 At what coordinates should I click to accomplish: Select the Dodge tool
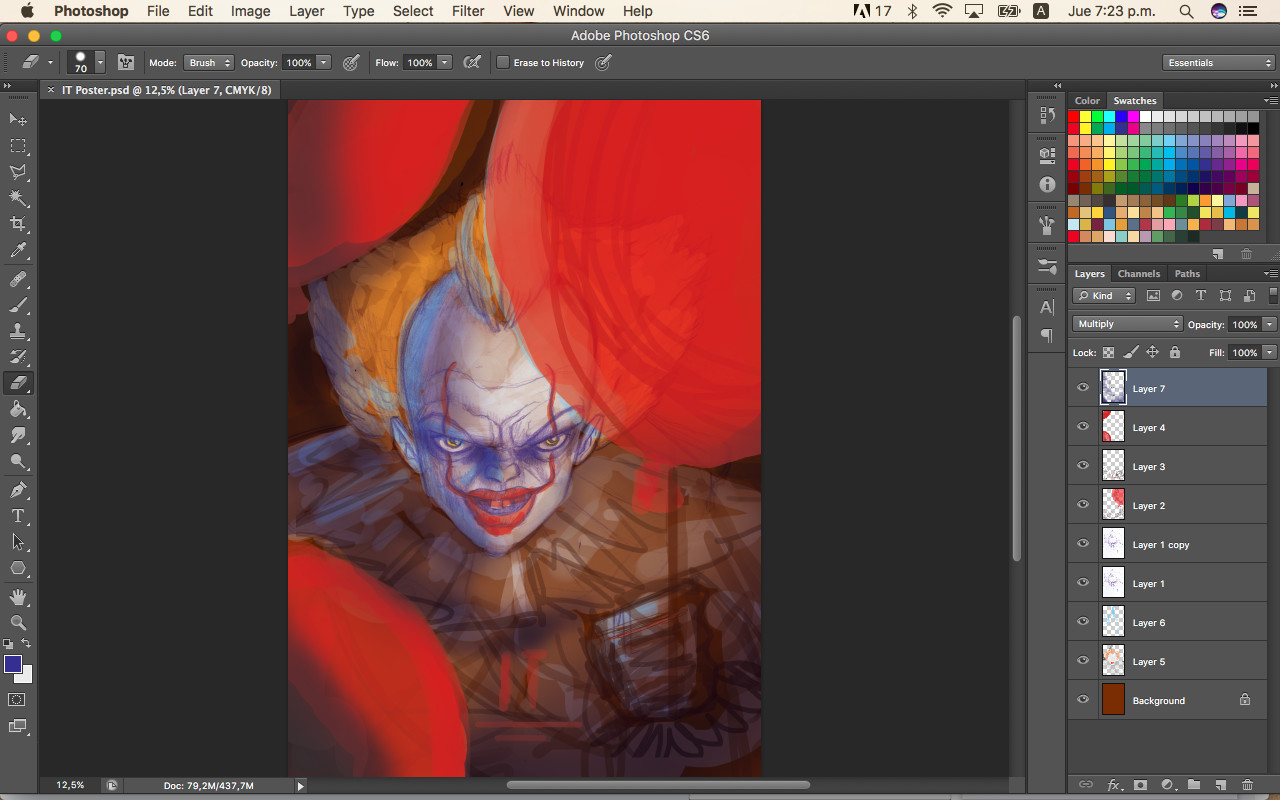(18, 461)
